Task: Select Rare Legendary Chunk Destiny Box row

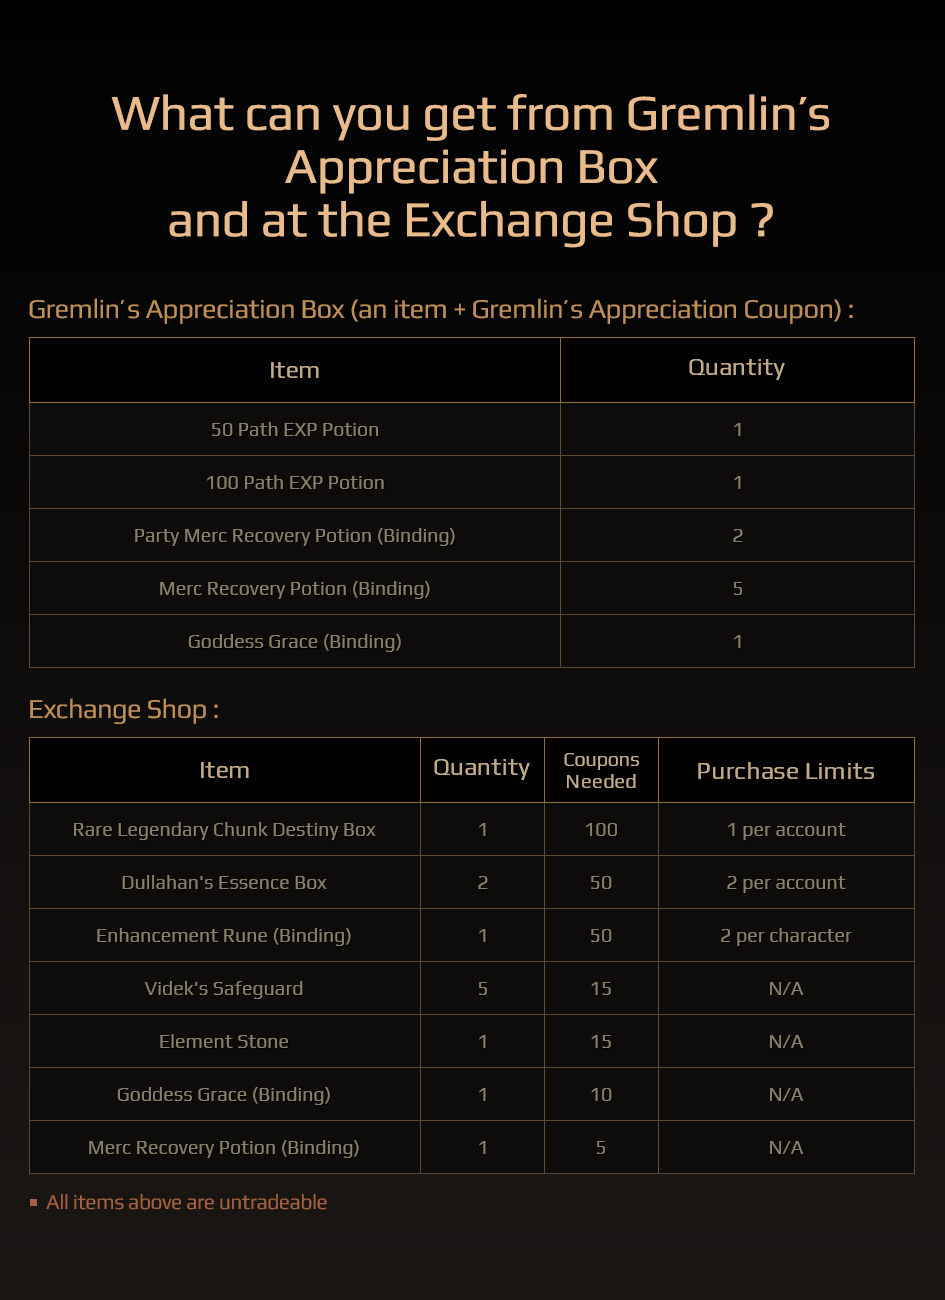Action: (x=472, y=829)
